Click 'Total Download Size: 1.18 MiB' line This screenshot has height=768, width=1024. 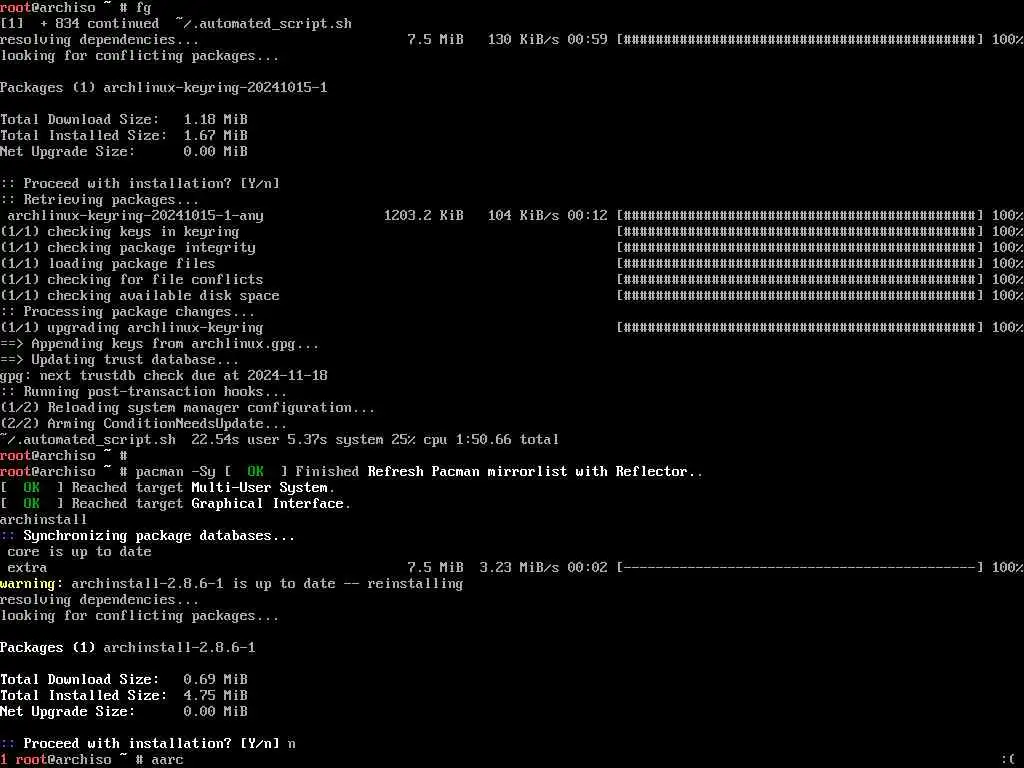(124, 120)
